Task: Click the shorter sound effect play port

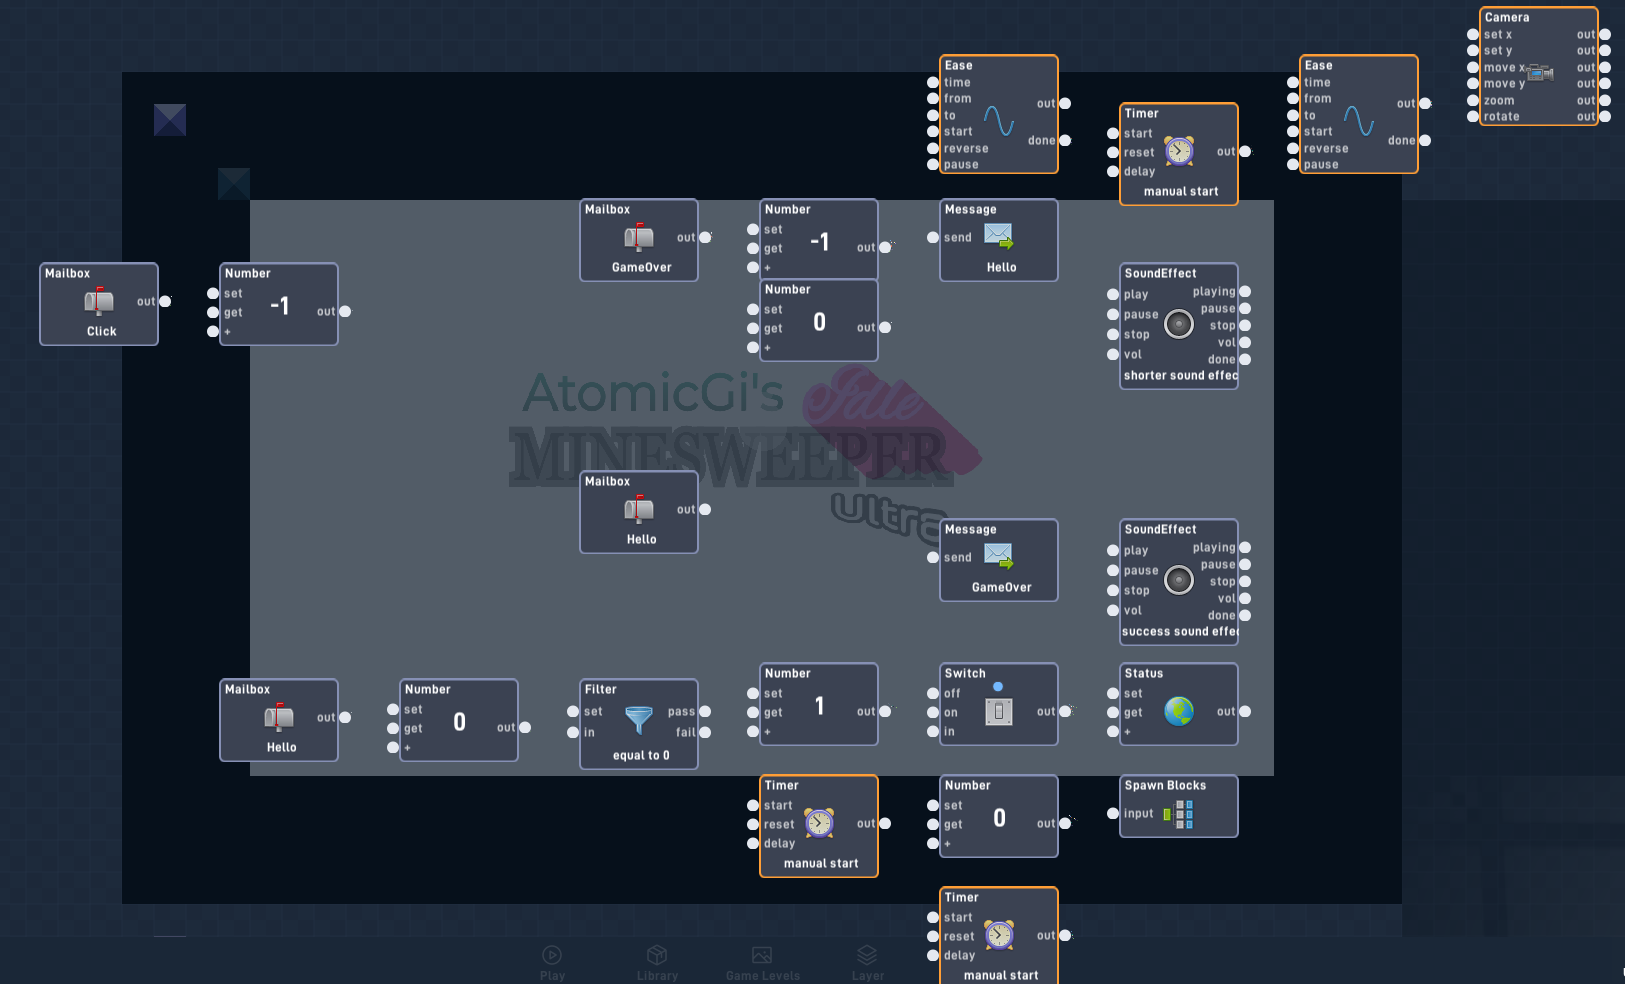Action: click(1113, 294)
